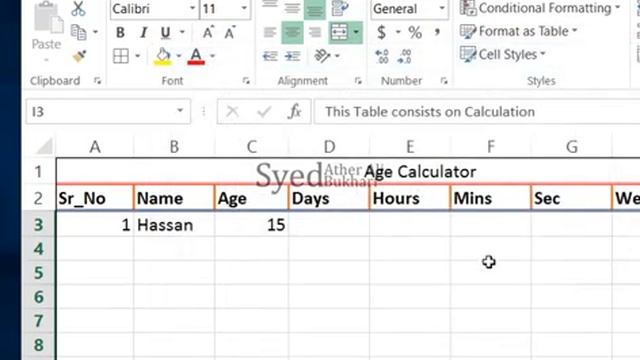The height and width of the screenshot is (360, 640).
Task: Toggle highlighted Center alignment button
Action: pos(292,32)
